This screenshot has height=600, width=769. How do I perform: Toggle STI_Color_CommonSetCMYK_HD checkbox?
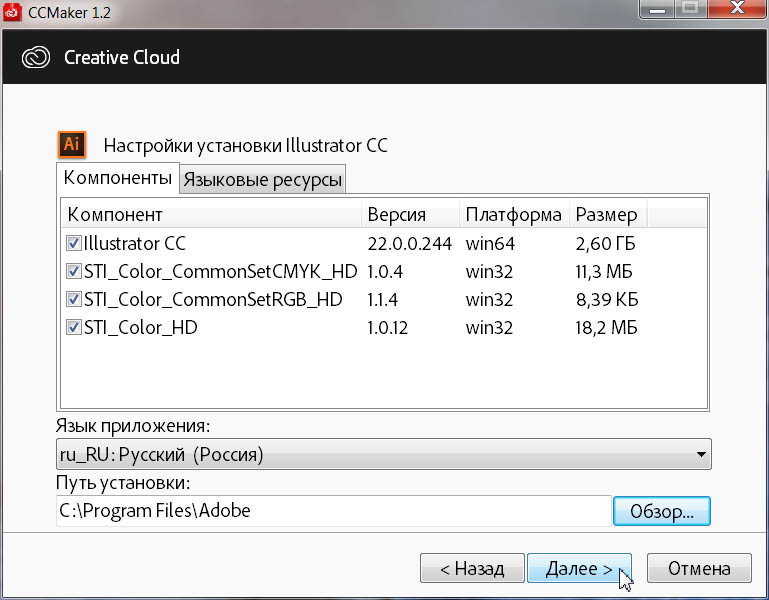point(74,271)
